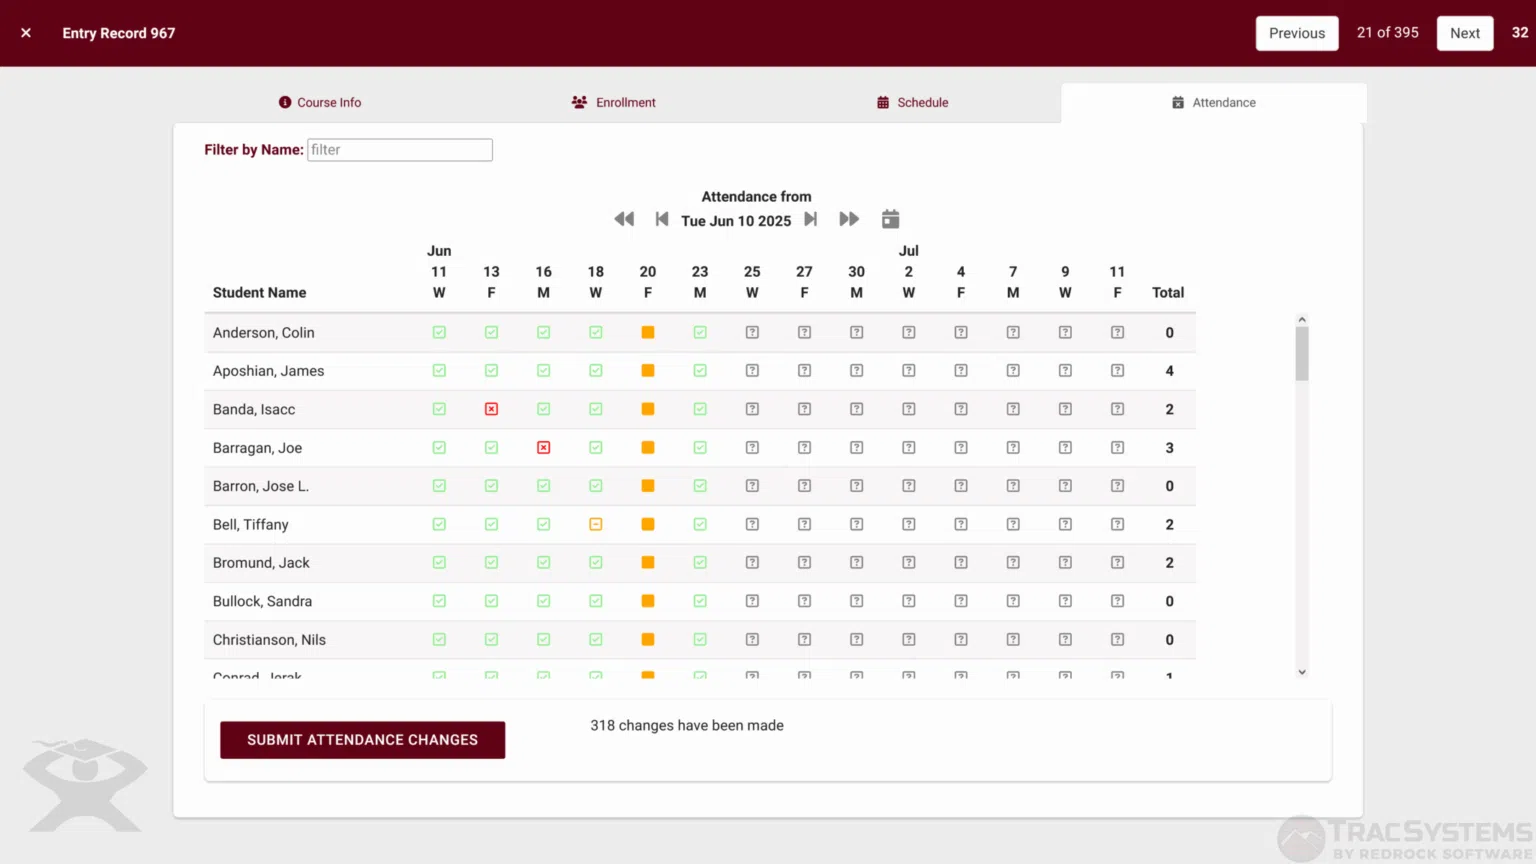Viewport: 1536px width, 864px height.
Task: Go to previous date with skip-back icon
Action: [x=661, y=219]
